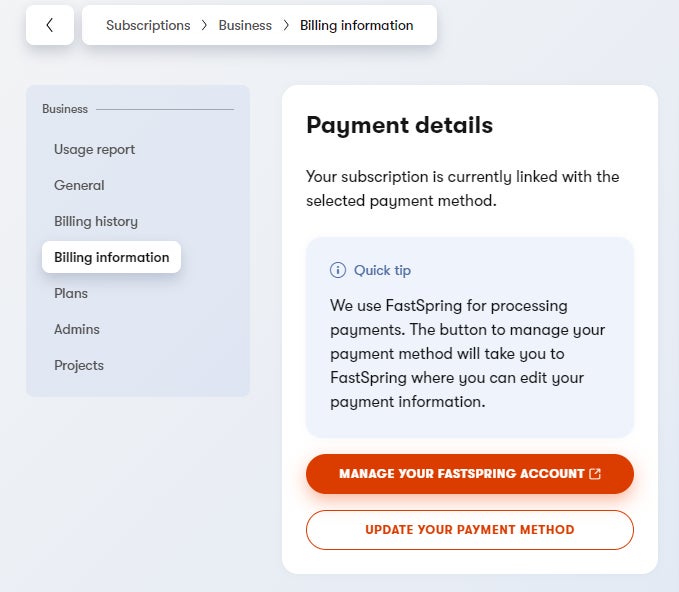Click the back arrow button
679x592 pixels.
point(50,25)
